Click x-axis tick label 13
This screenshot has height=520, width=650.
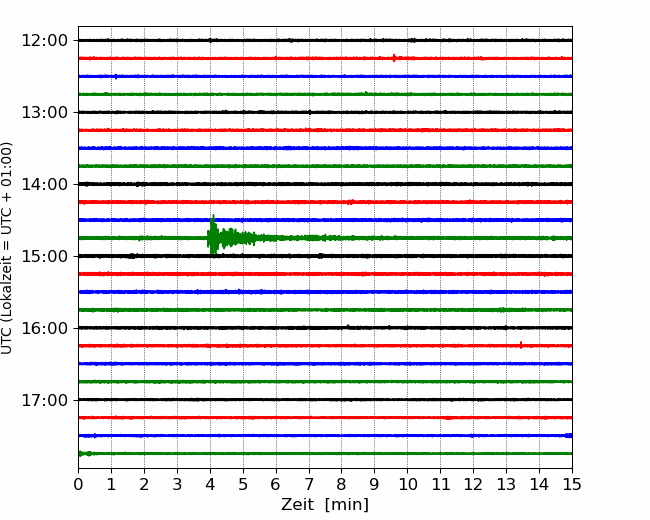[x=506, y=484]
